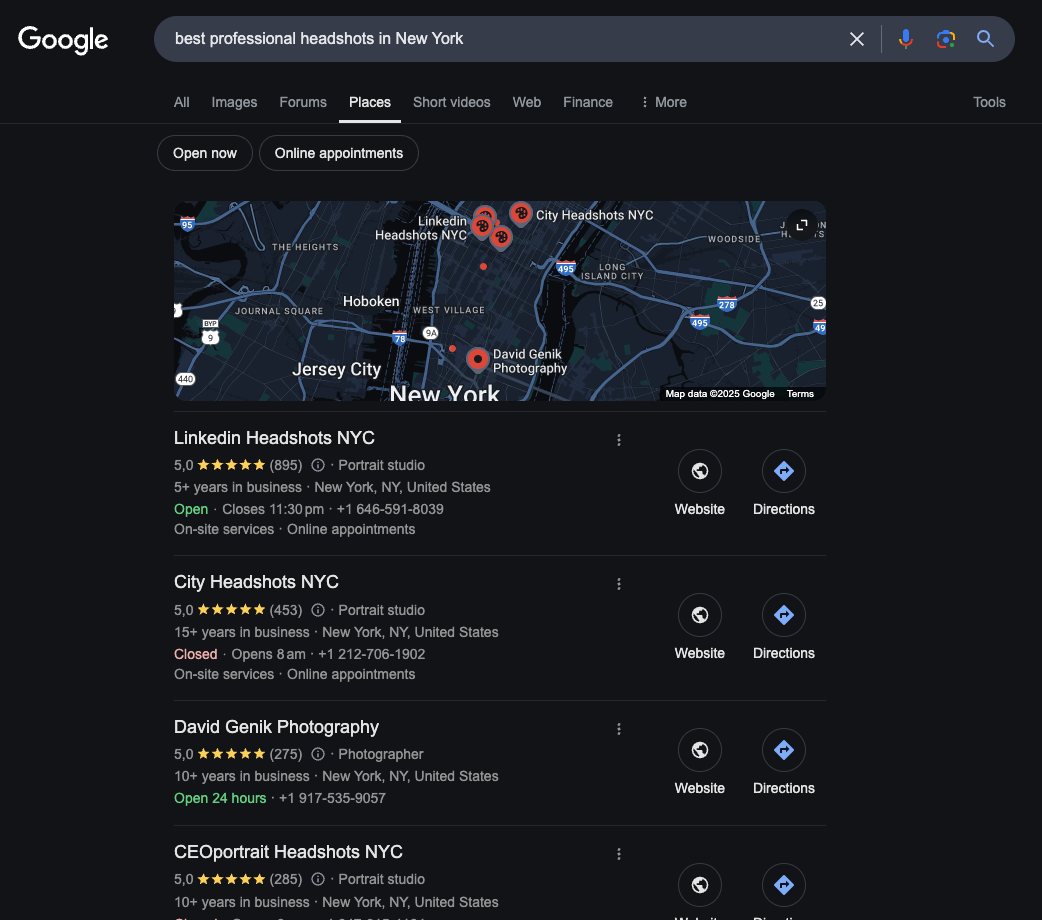Click into the search query field
The width and height of the screenshot is (1042, 920).
(x=500, y=39)
